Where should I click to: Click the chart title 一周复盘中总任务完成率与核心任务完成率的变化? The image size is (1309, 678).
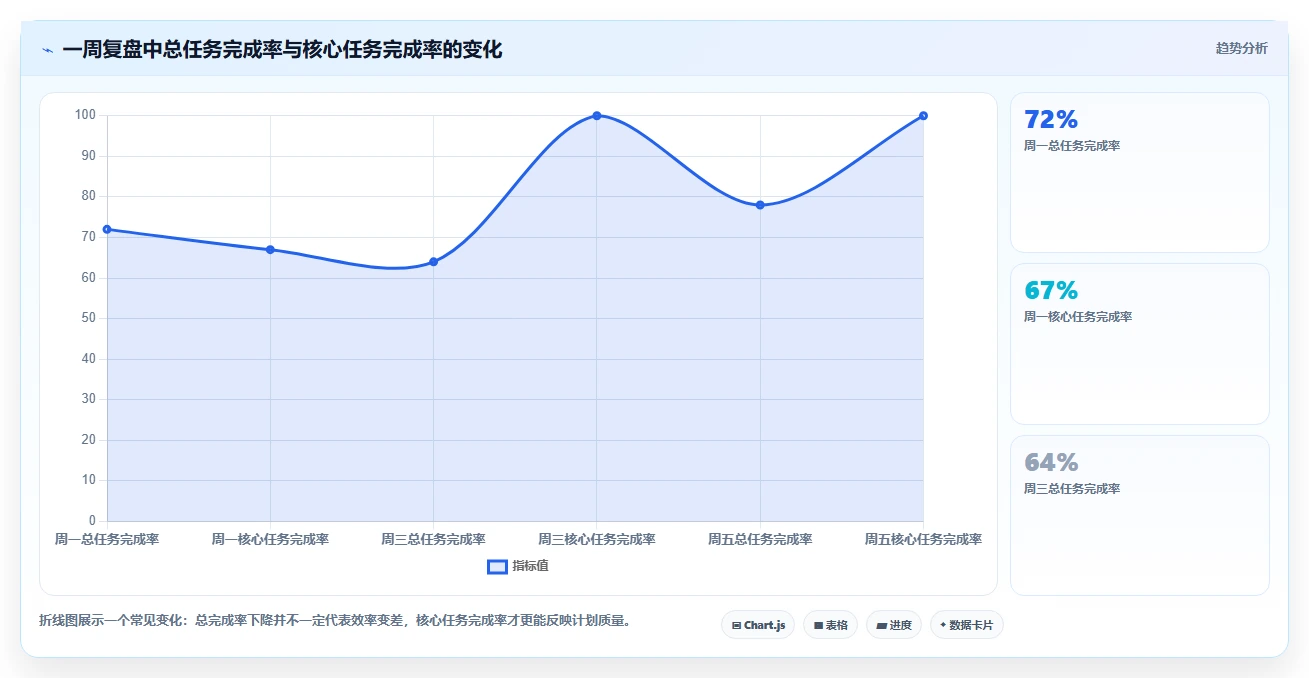click(282, 50)
